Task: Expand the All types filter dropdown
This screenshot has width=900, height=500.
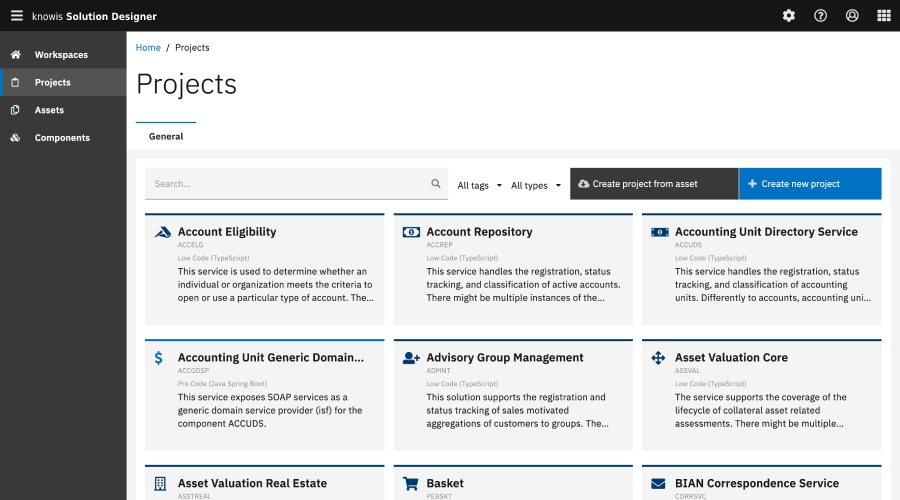Action: pos(536,185)
